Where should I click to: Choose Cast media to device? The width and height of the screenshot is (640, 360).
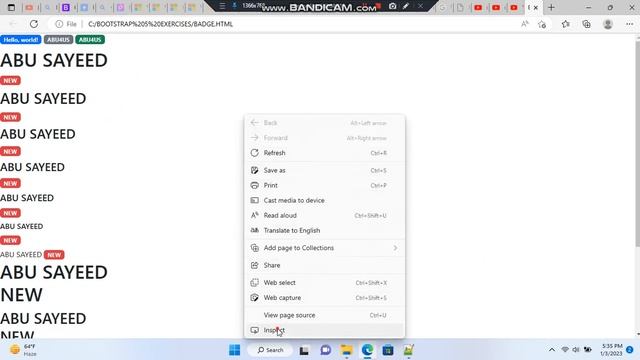click(x=324, y=200)
